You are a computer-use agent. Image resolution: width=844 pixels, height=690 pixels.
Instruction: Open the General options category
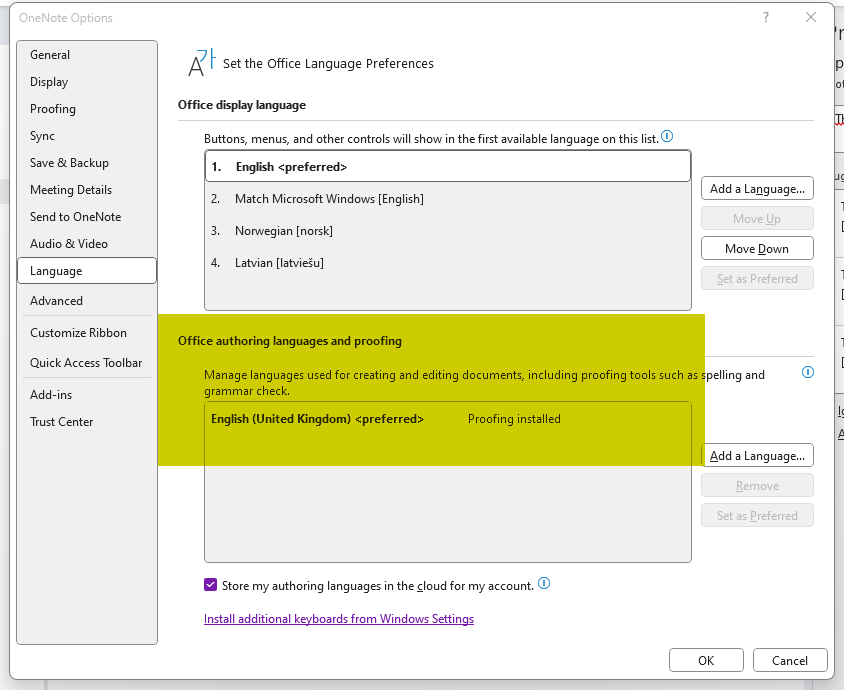tap(87, 55)
